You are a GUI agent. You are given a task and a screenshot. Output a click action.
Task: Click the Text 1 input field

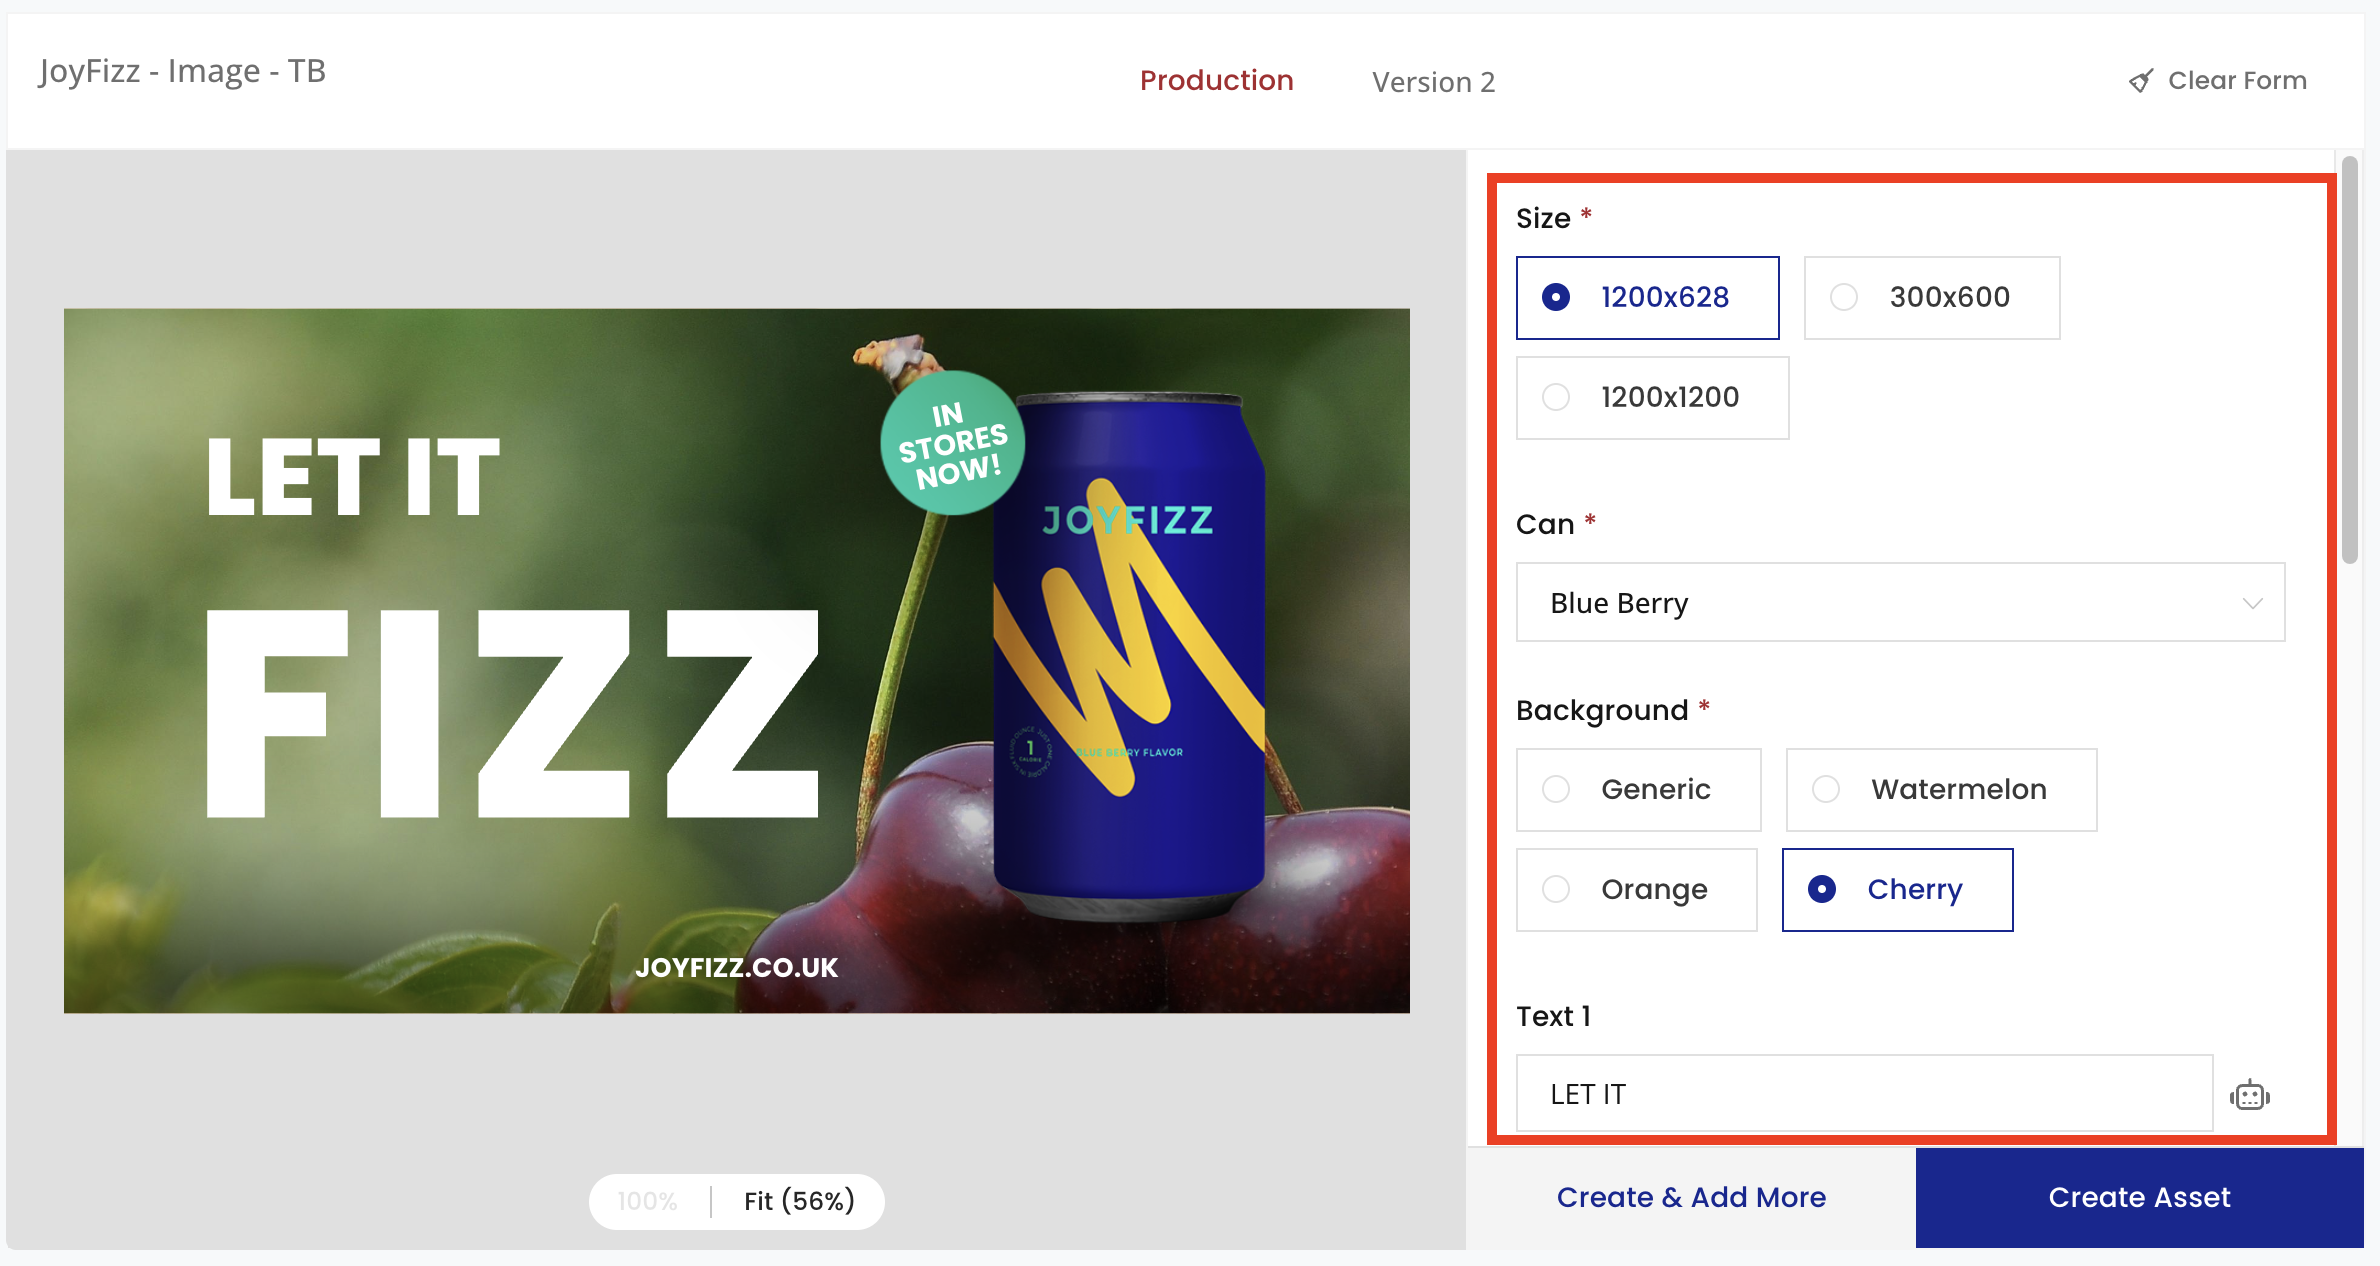(x=1863, y=1094)
